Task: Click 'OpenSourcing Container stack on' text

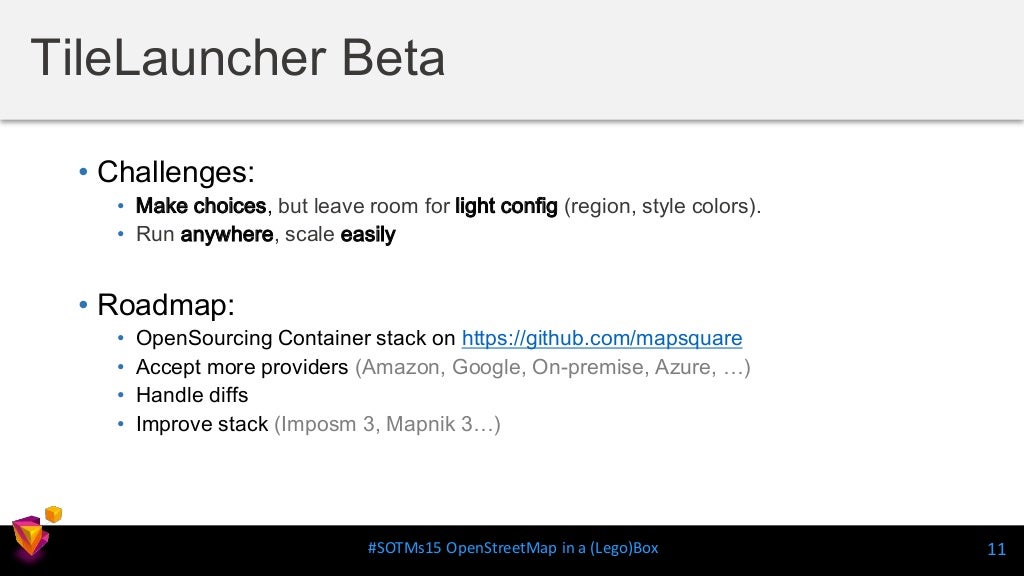Action: tap(295, 338)
